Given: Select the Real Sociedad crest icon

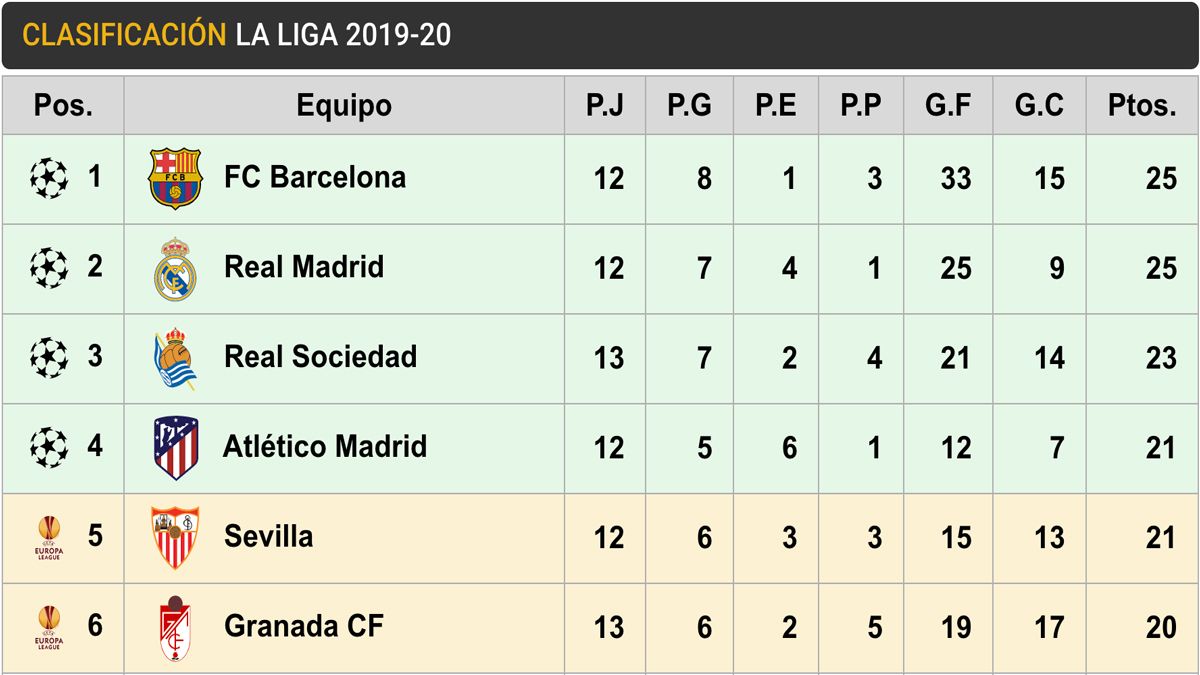Looking at the screenshot, I should coord(175,358).
